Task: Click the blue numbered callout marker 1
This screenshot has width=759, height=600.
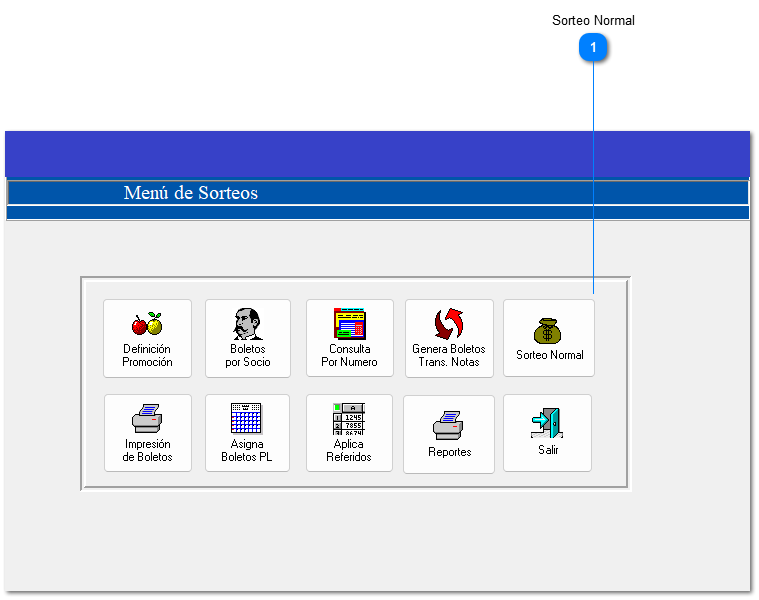Action: (x=594, y=47)
